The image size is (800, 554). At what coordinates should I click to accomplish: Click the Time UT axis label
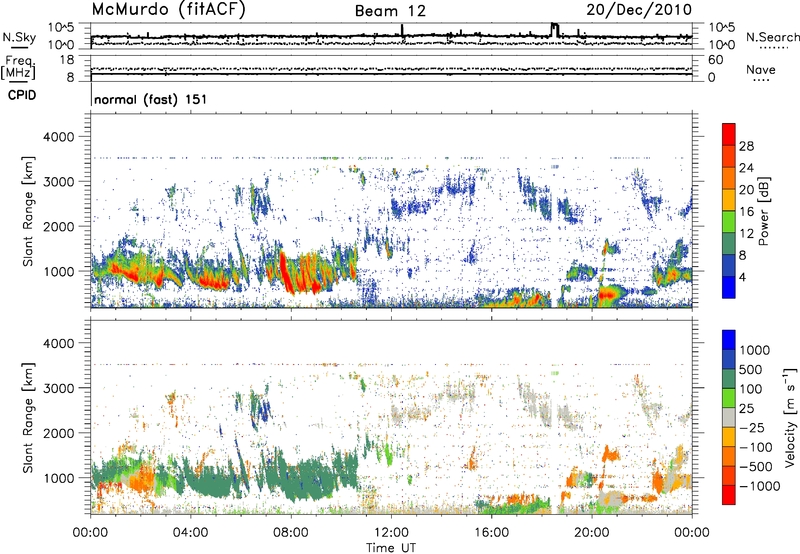(x=391, y=548)
